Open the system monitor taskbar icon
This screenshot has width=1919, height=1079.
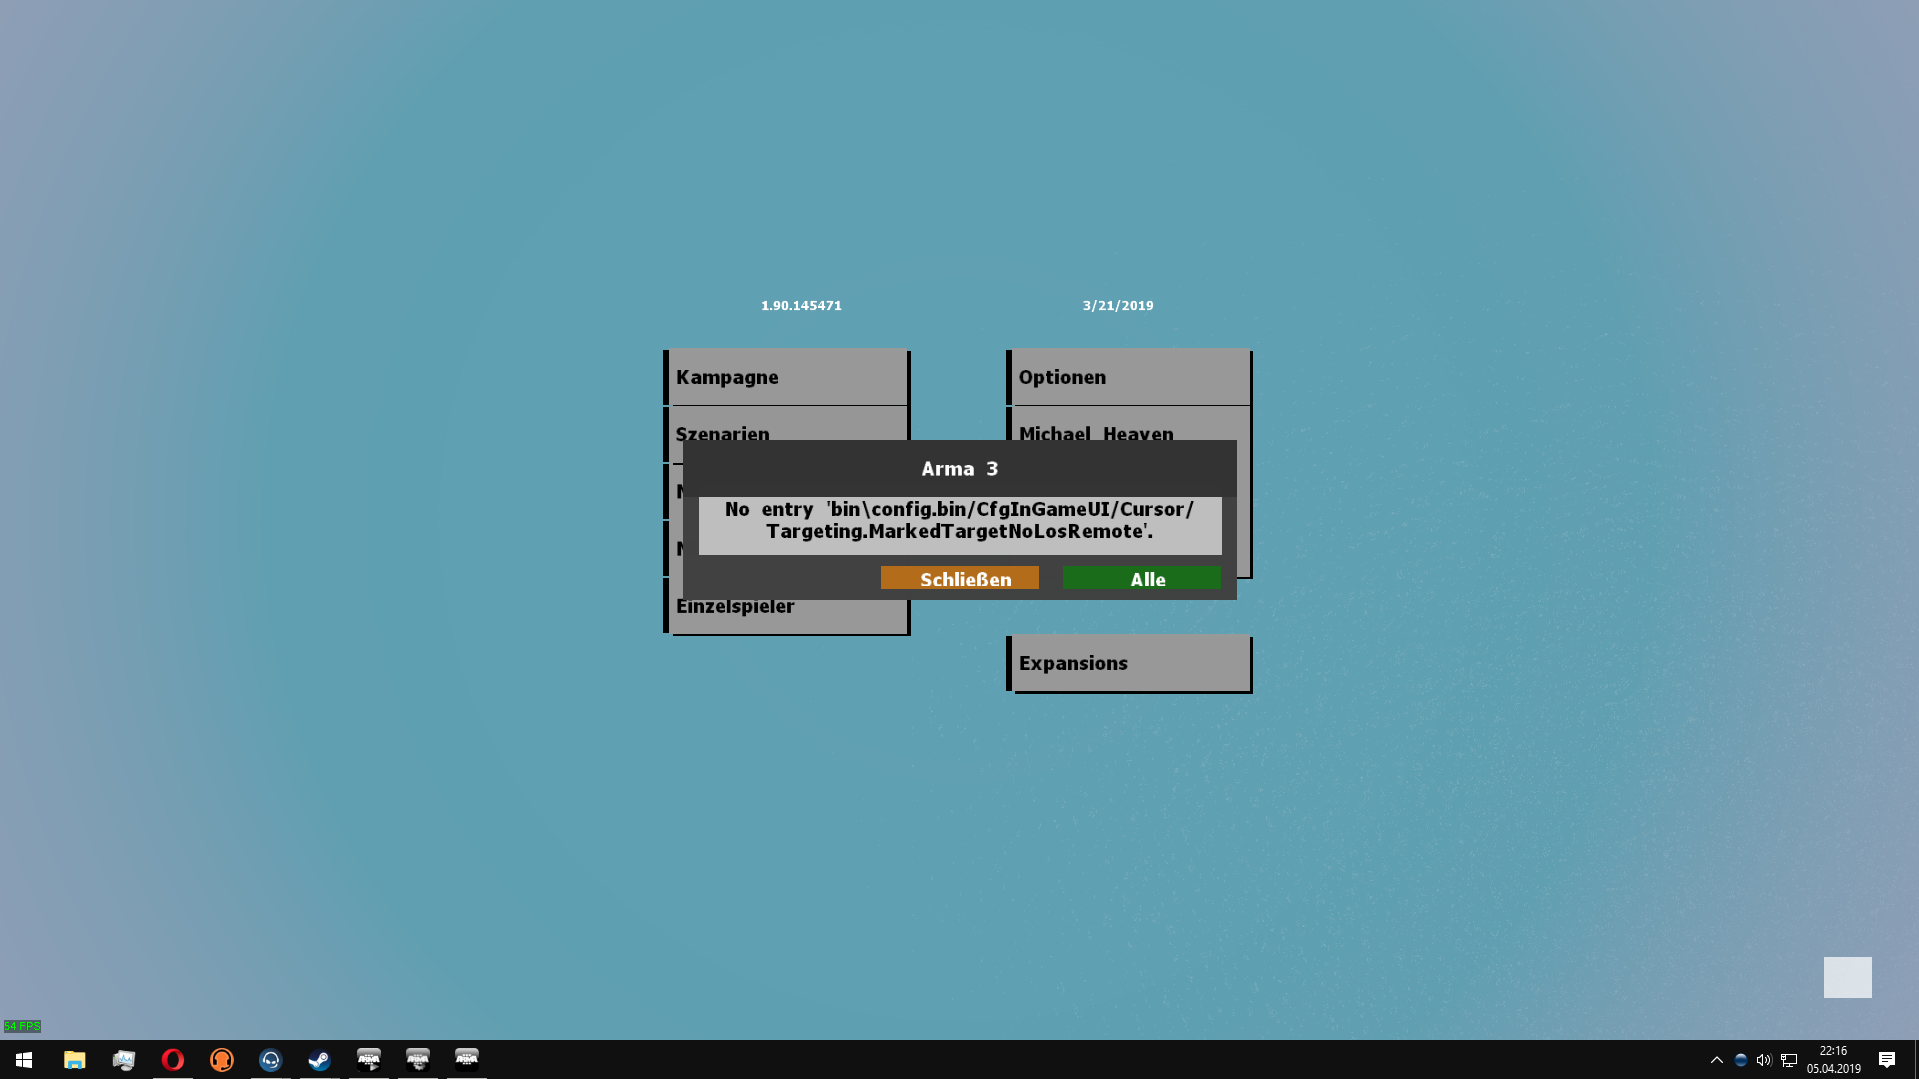(123, 1060)
